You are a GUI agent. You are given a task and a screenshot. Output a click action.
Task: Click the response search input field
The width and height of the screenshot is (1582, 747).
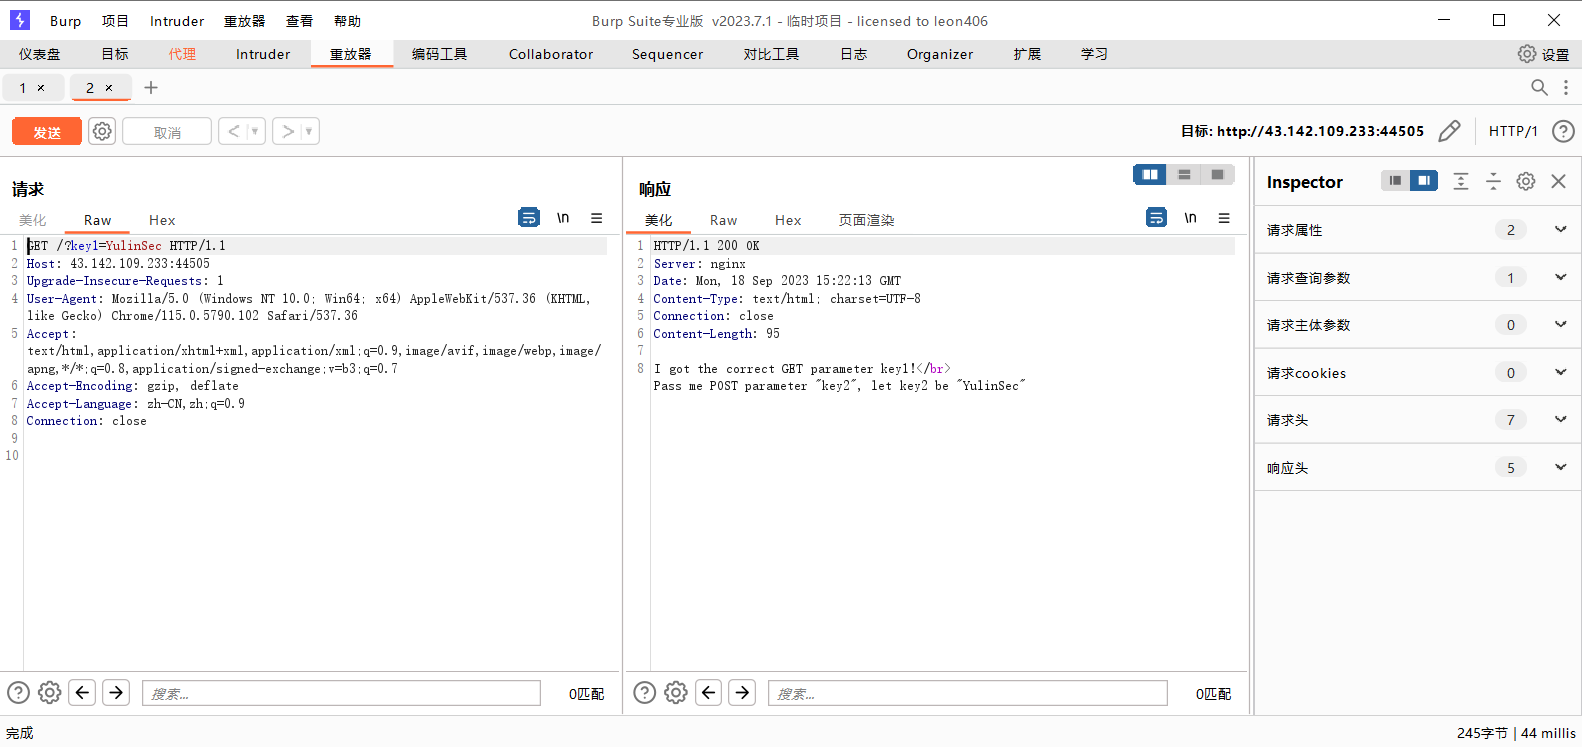coord(967,693)
